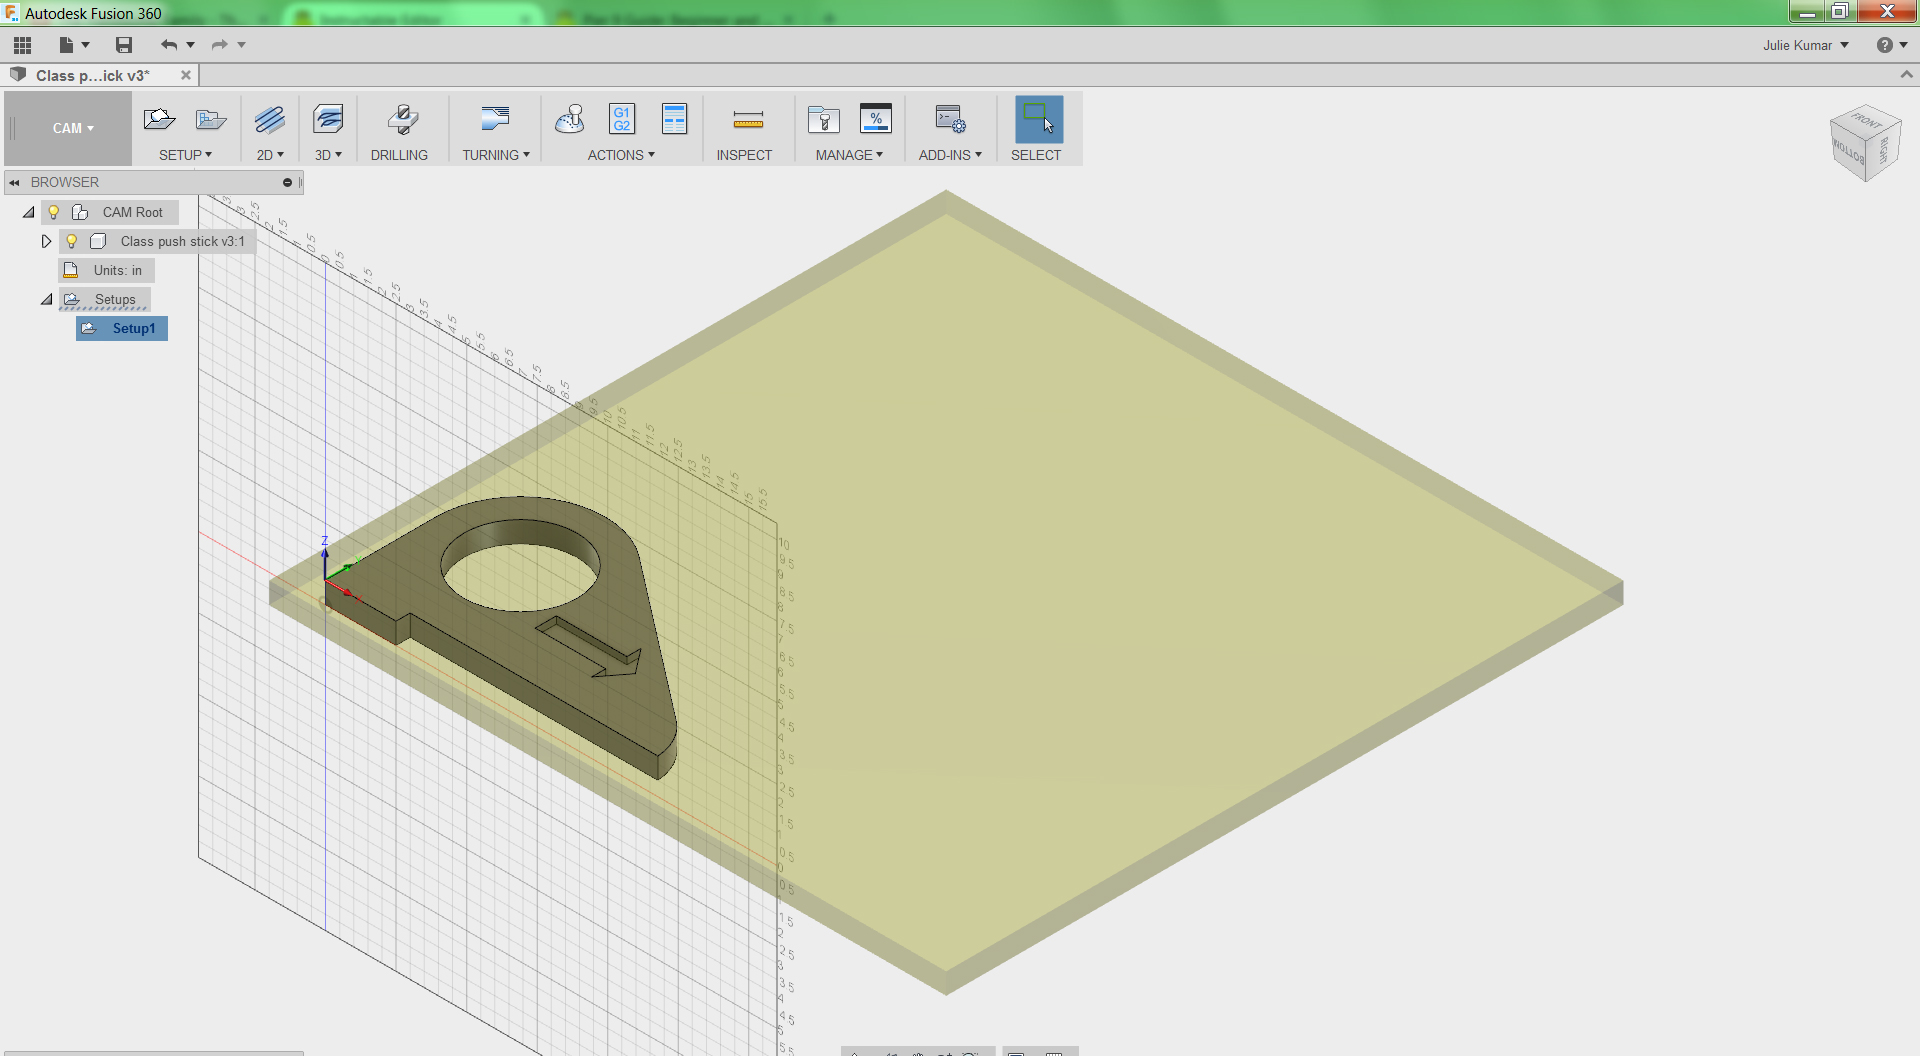
Task: Click the ViewCube orientation control
Action: click(x=1865, y=143)
